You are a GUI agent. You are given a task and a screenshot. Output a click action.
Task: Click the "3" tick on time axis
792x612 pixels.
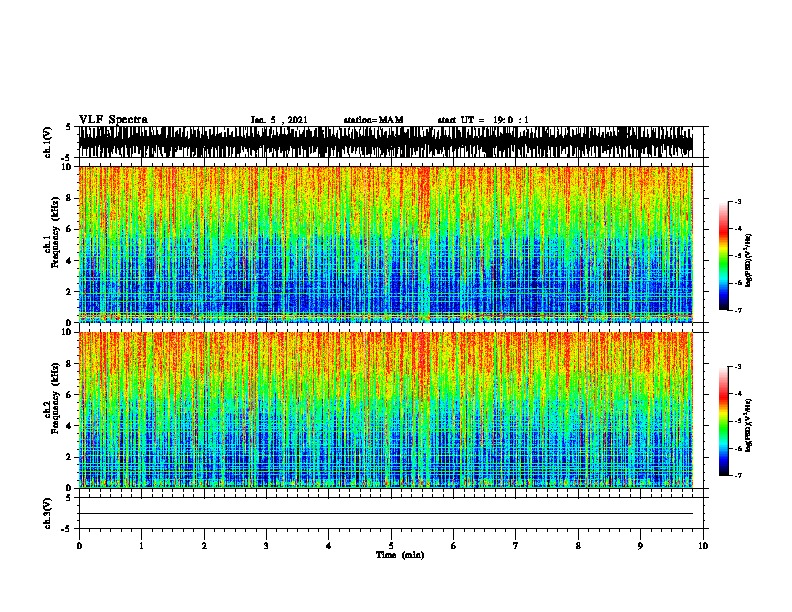(x=266, y=546)
